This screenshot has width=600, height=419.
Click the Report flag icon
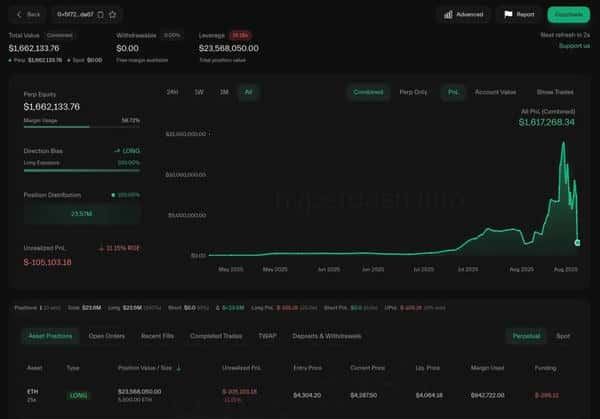[508, 15]
